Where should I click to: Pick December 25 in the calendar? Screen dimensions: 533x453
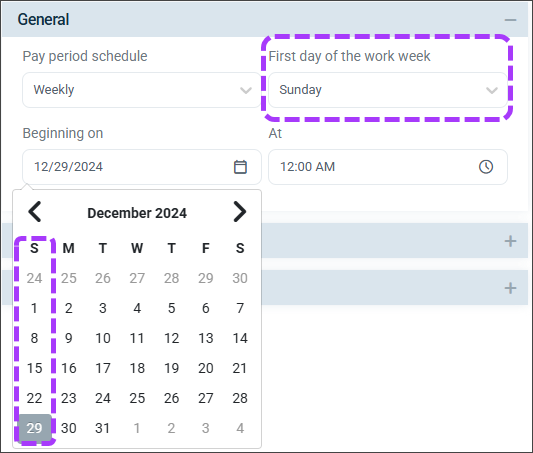[x=137, y=398]
